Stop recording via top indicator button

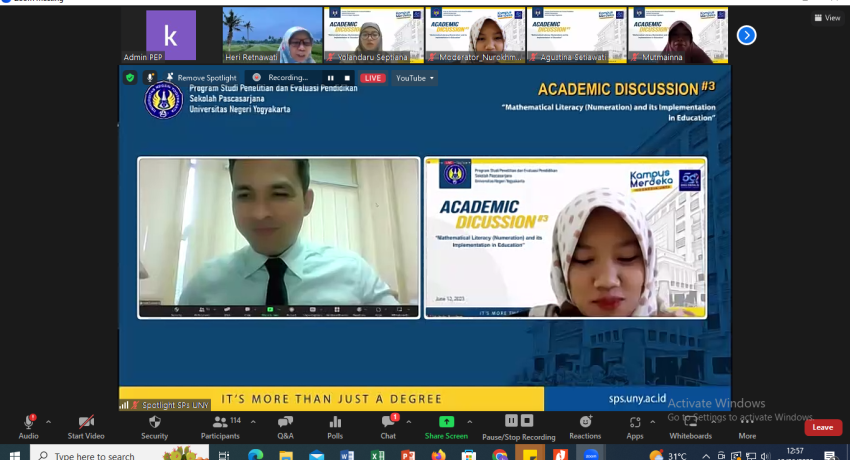pos(347,78)
